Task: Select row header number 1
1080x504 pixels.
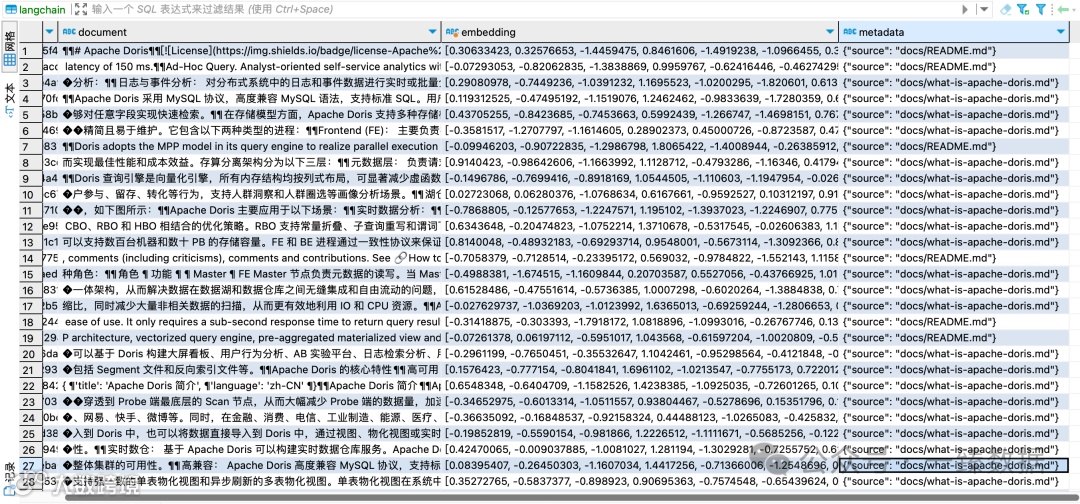Action: 30,51
